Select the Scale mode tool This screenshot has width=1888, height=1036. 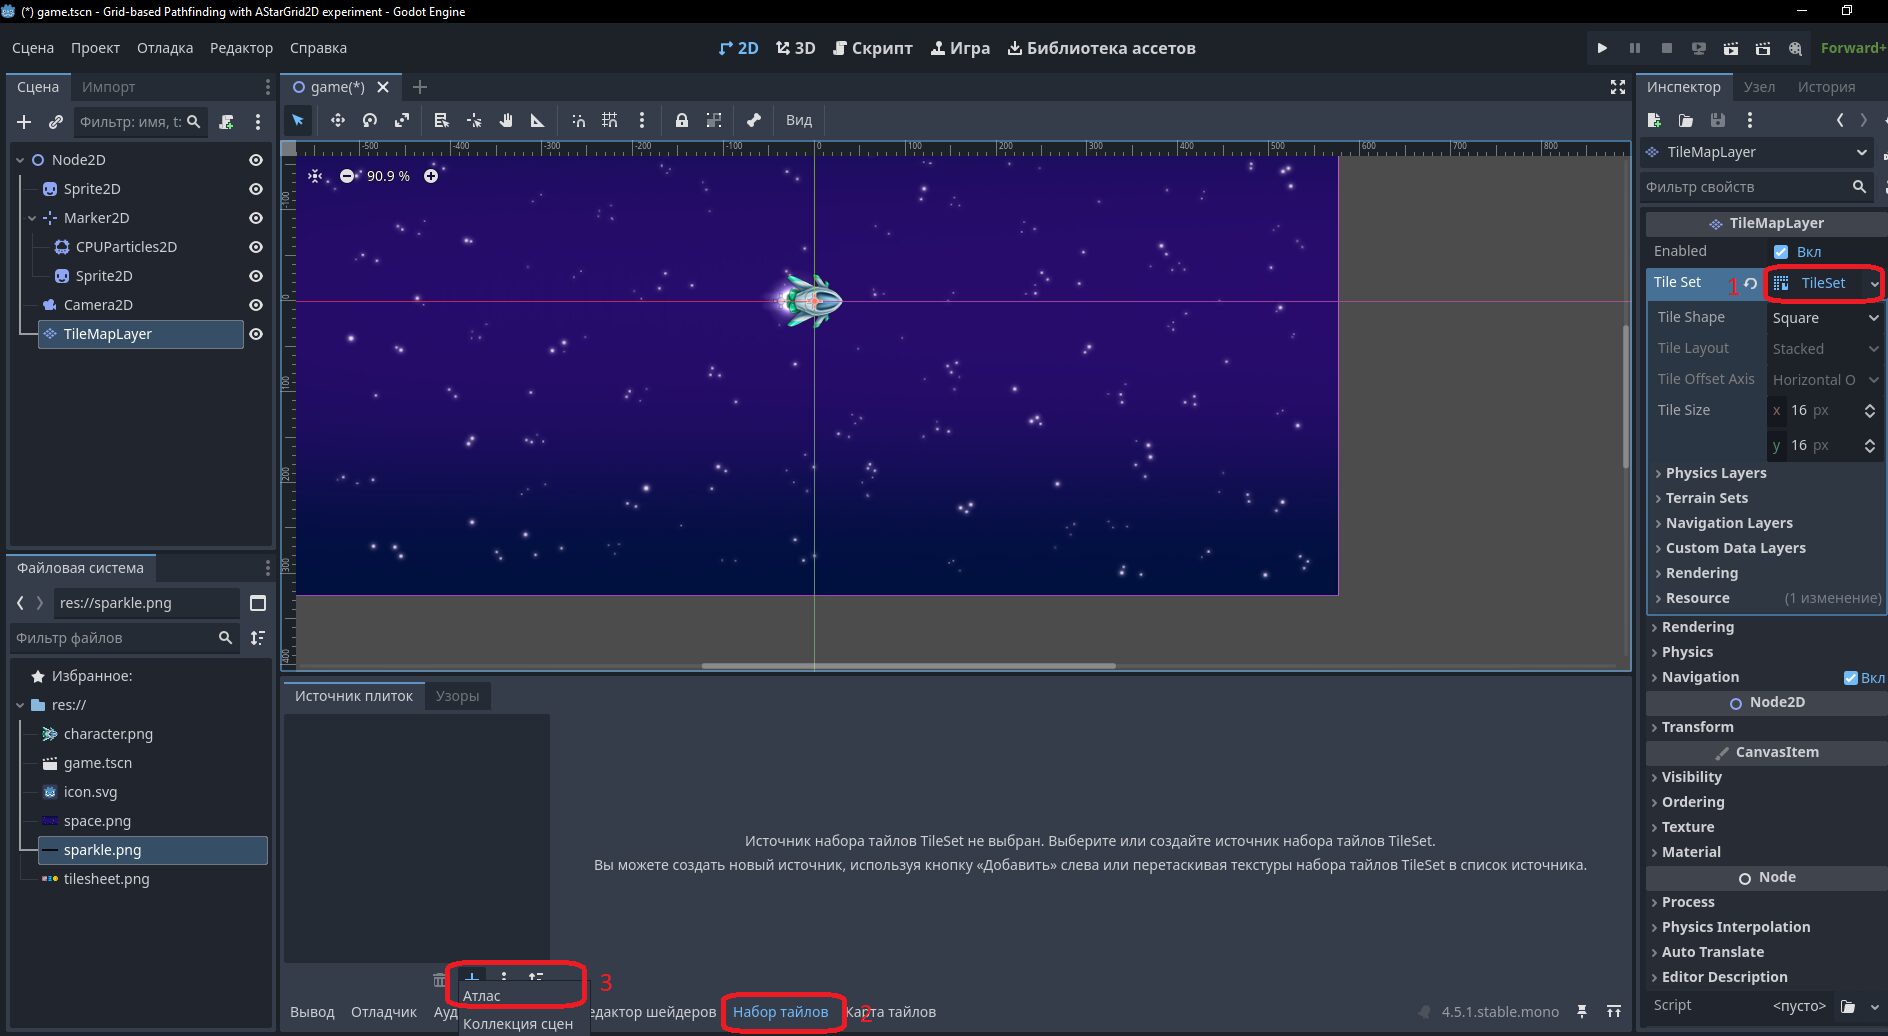click(402, 120)
